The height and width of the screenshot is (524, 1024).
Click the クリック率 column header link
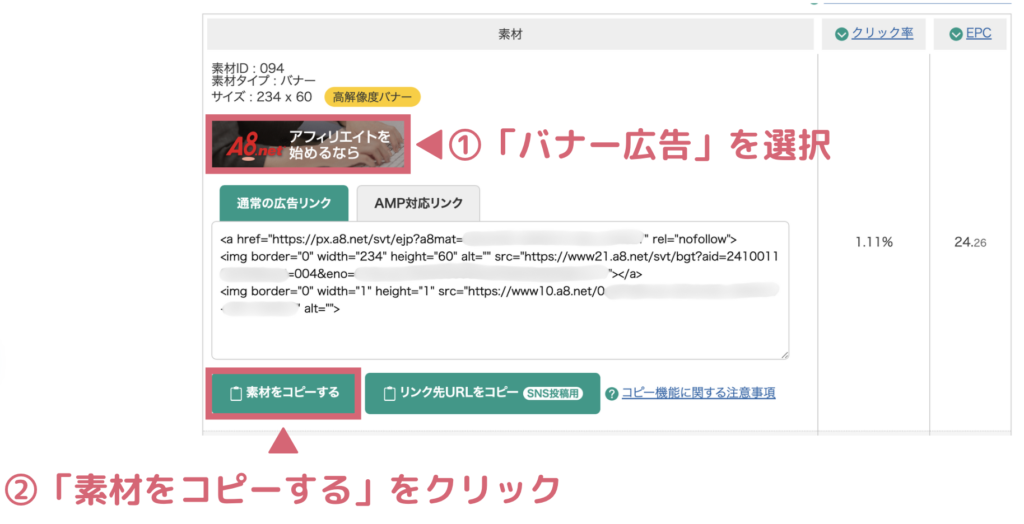881,33
